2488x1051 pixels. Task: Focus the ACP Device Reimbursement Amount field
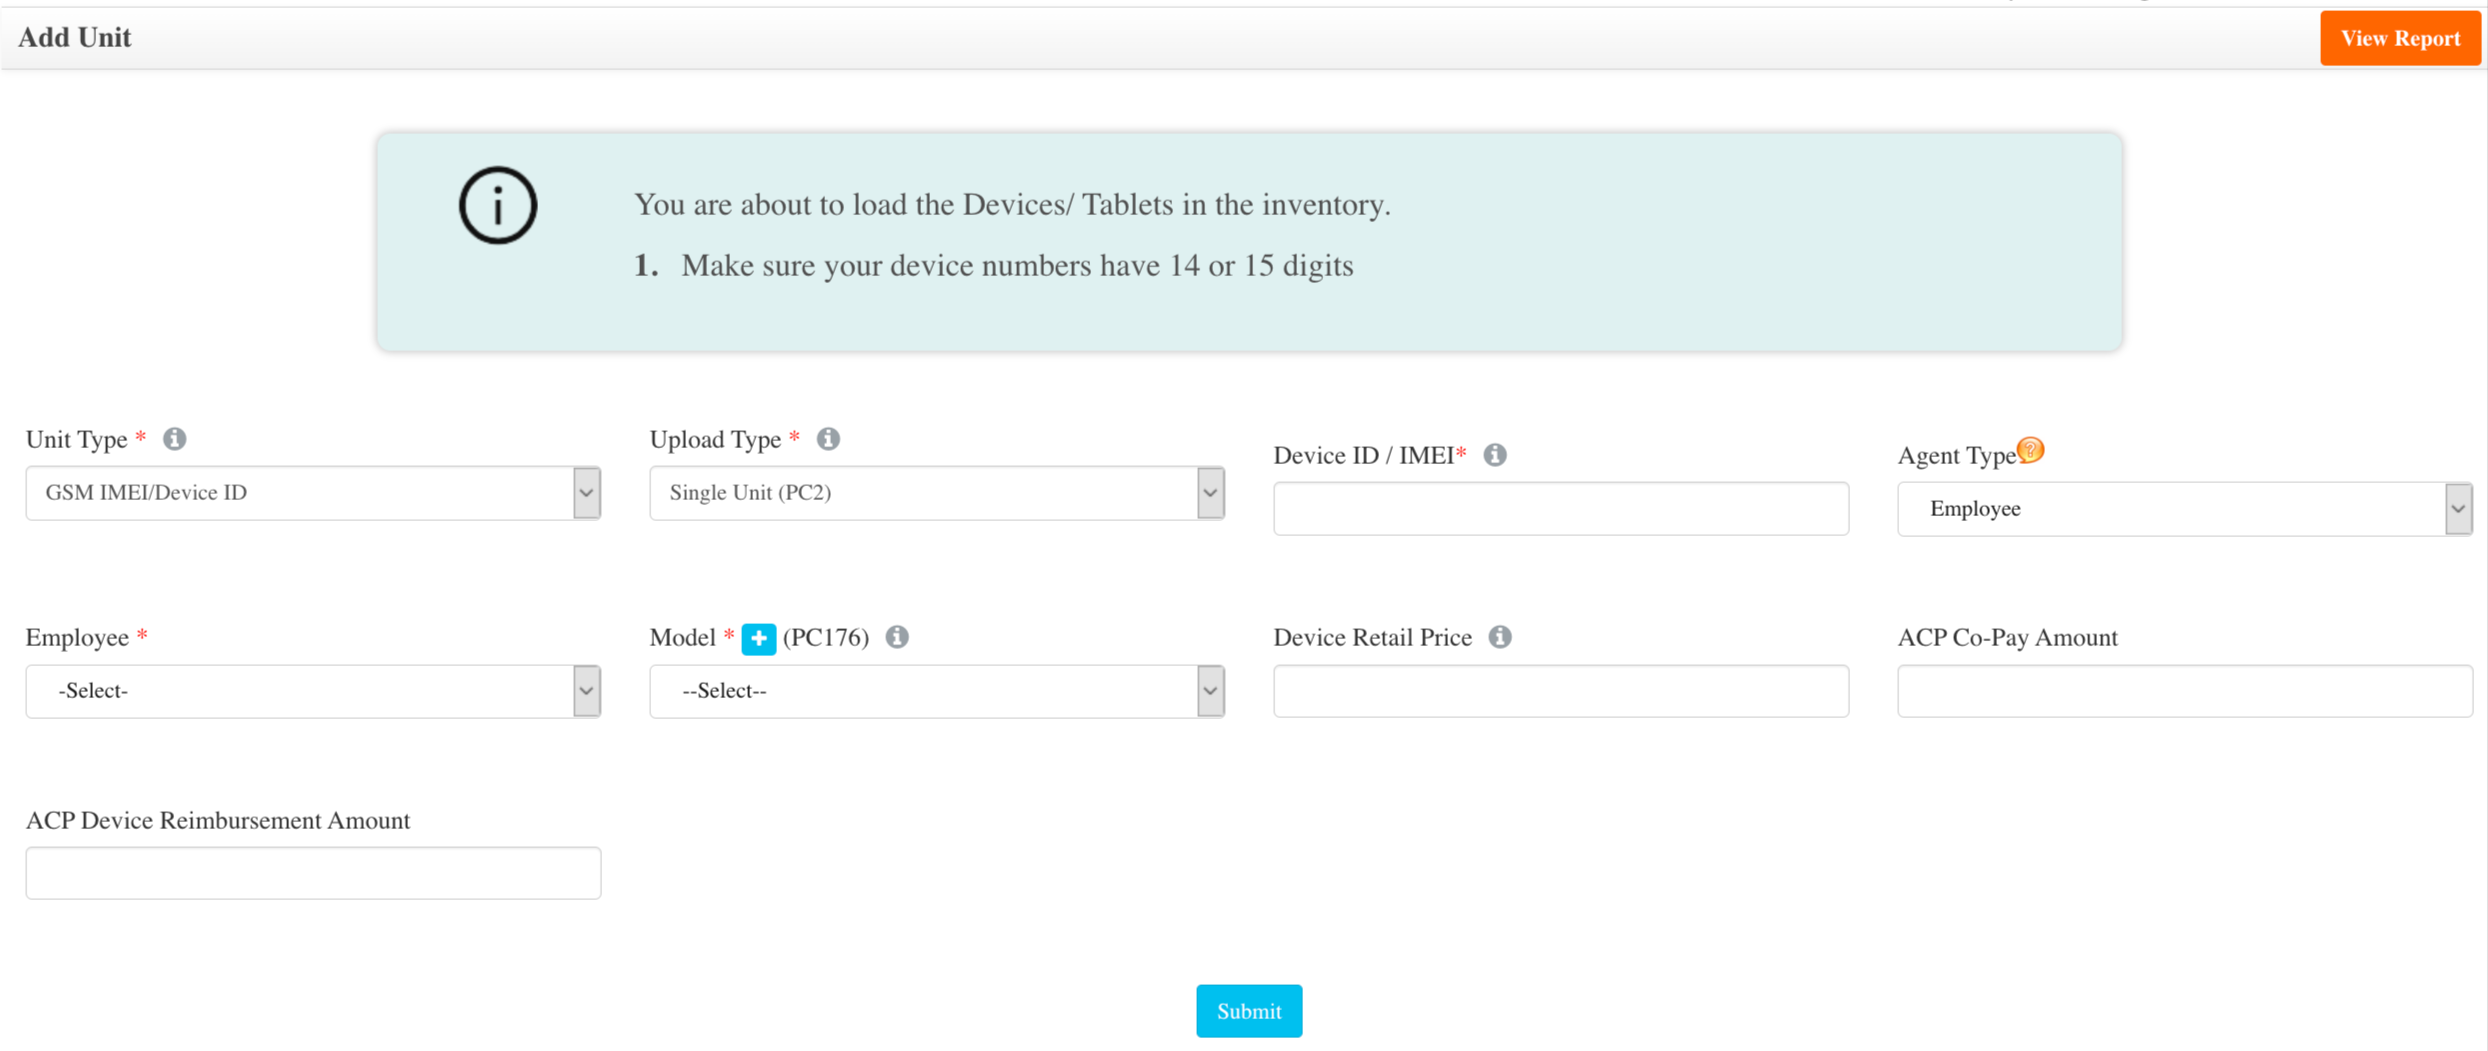click(x=313, y=873)
